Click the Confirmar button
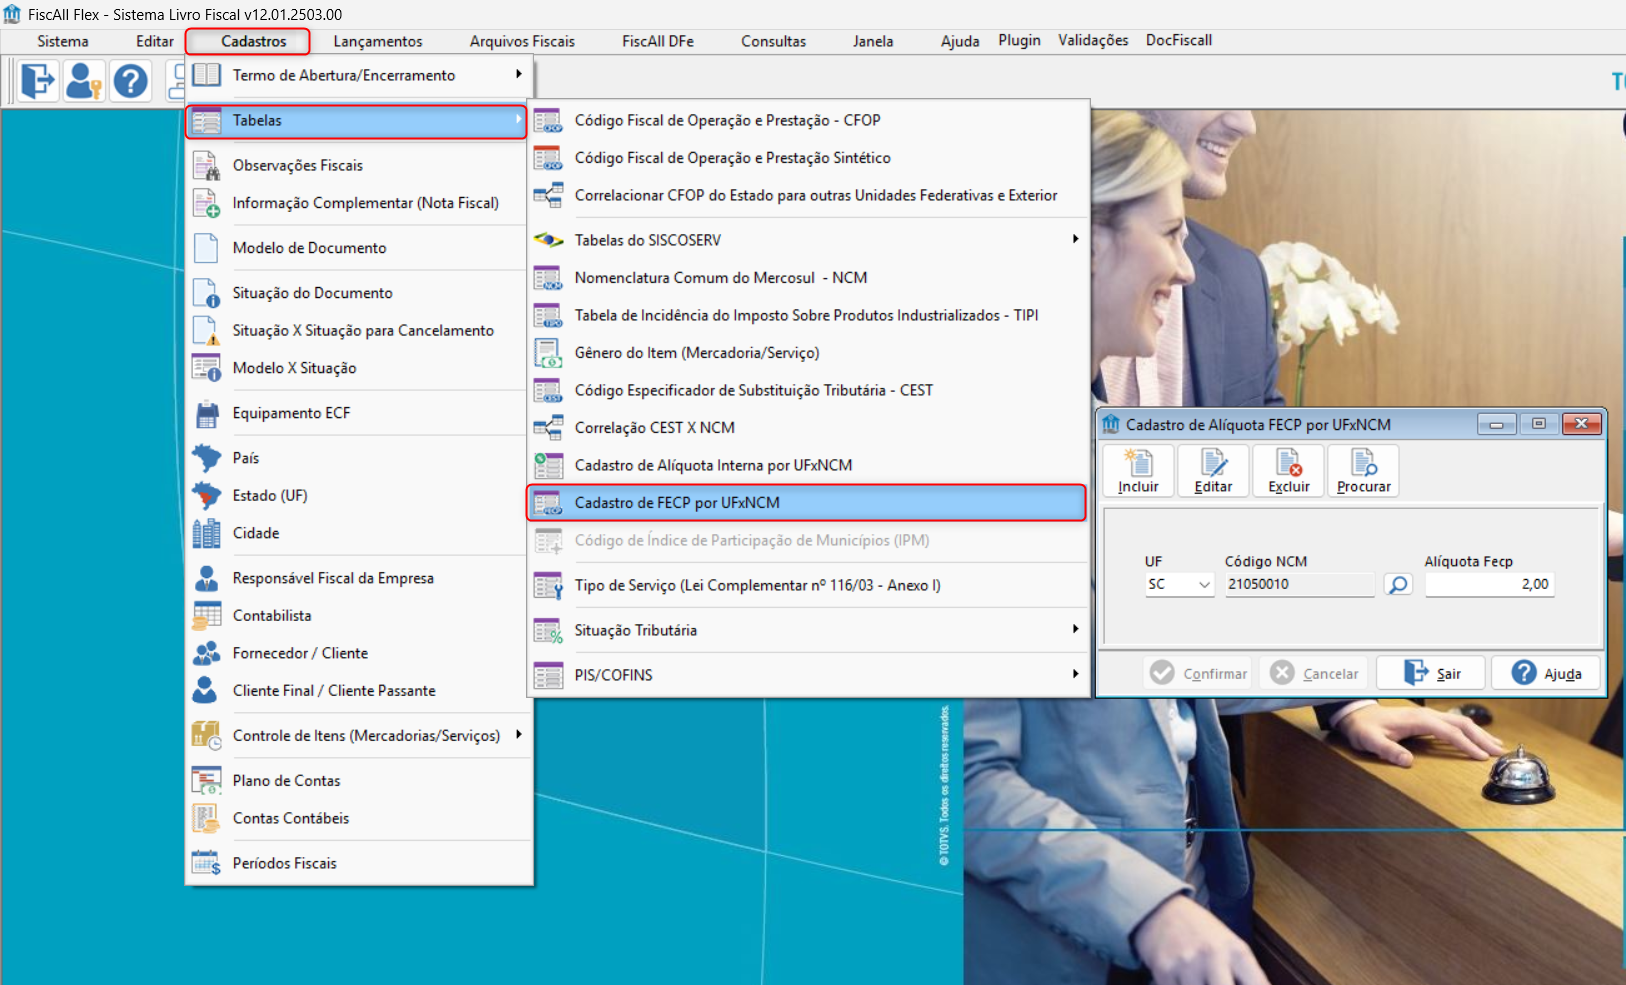 click(x=1199, y=673)
